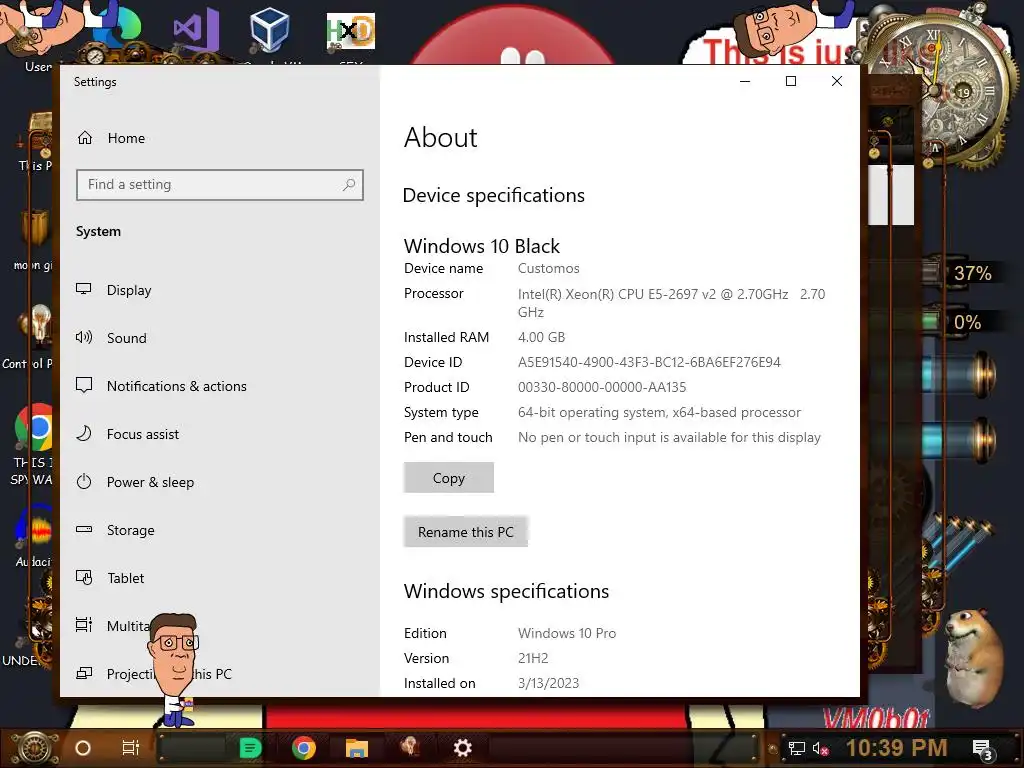The height and width of the screenshot is (768, 1024).
Task: Go to Settings Home
Action: pyautogui.click(x=111, y=138)
